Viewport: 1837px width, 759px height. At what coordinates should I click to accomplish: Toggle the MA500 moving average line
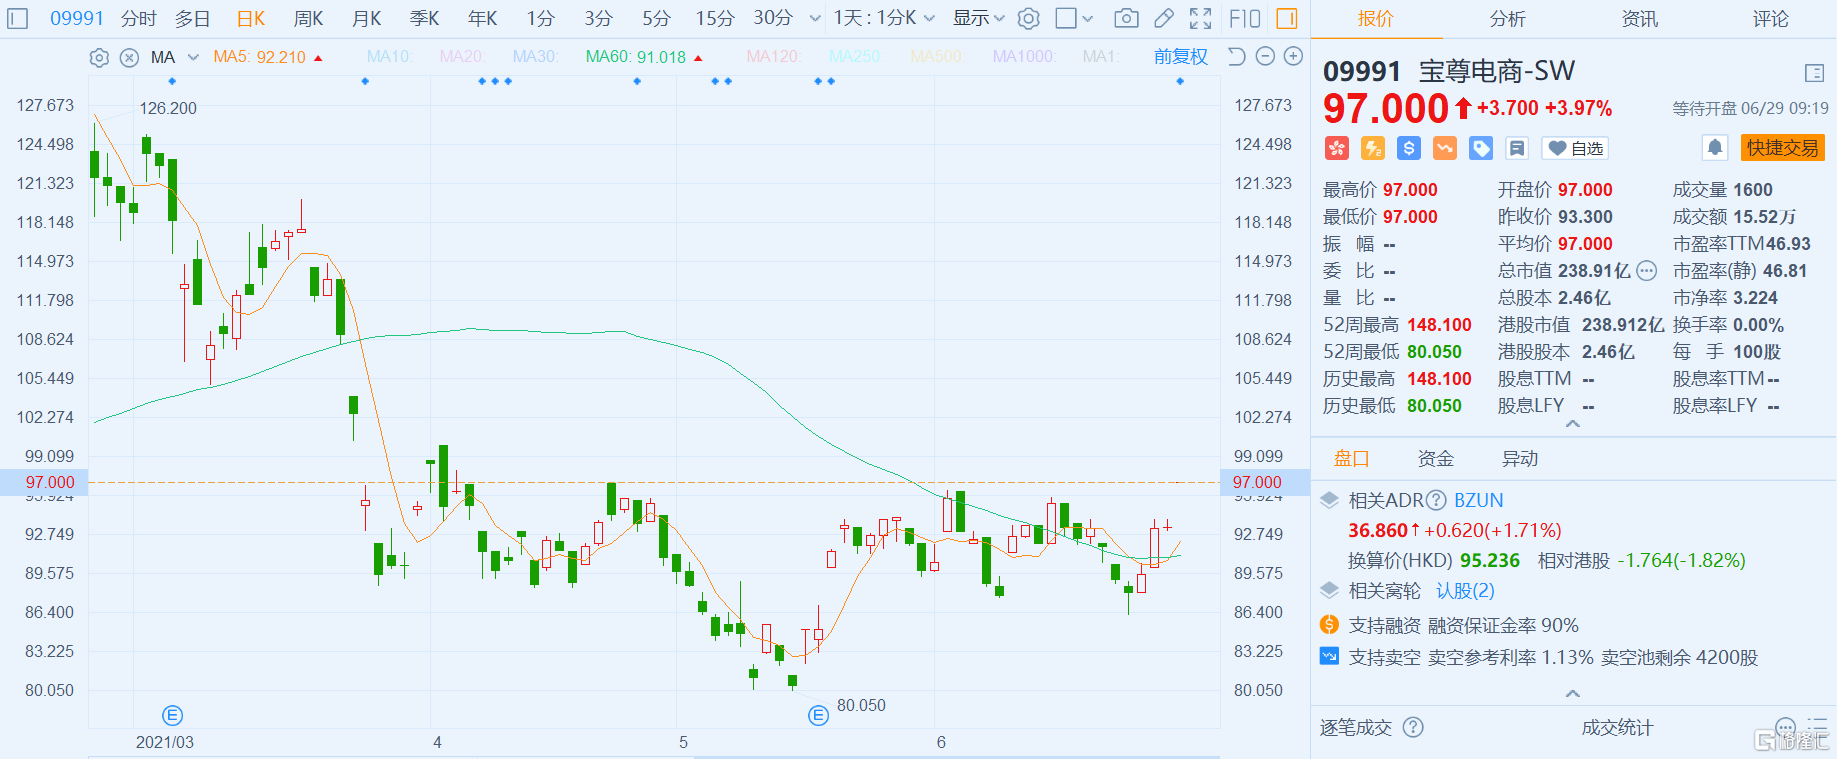coord(937,57)
